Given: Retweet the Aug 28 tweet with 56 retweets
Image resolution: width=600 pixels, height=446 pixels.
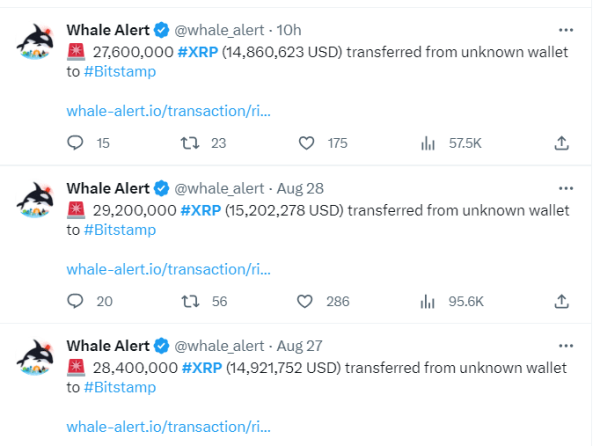Looking at the screenshot, I should (x=191, y=301).
